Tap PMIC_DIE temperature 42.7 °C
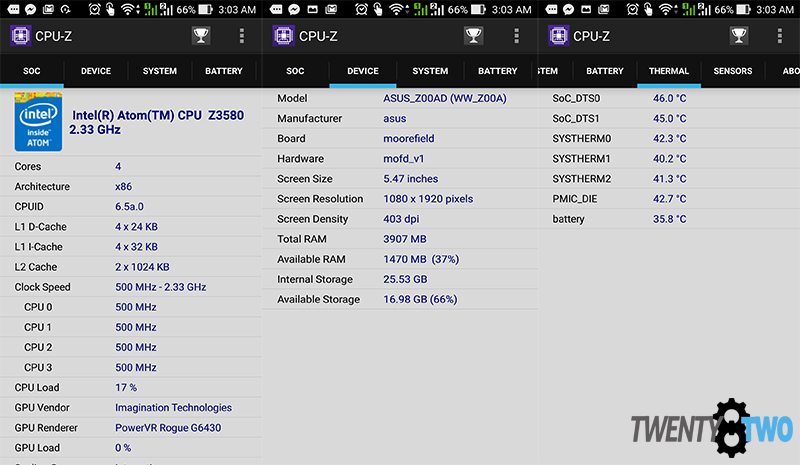This screenshot has width=800, height=465. 669,199
